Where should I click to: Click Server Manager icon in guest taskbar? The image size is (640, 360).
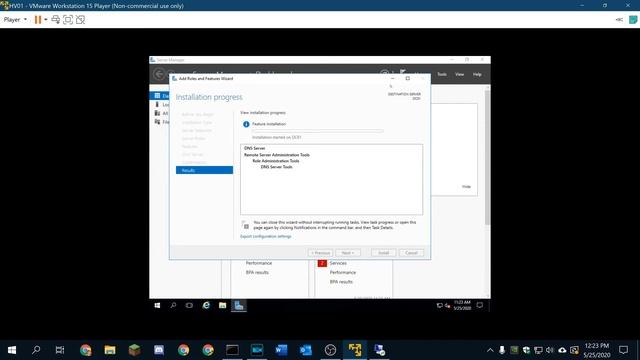[x=239, y=305]
